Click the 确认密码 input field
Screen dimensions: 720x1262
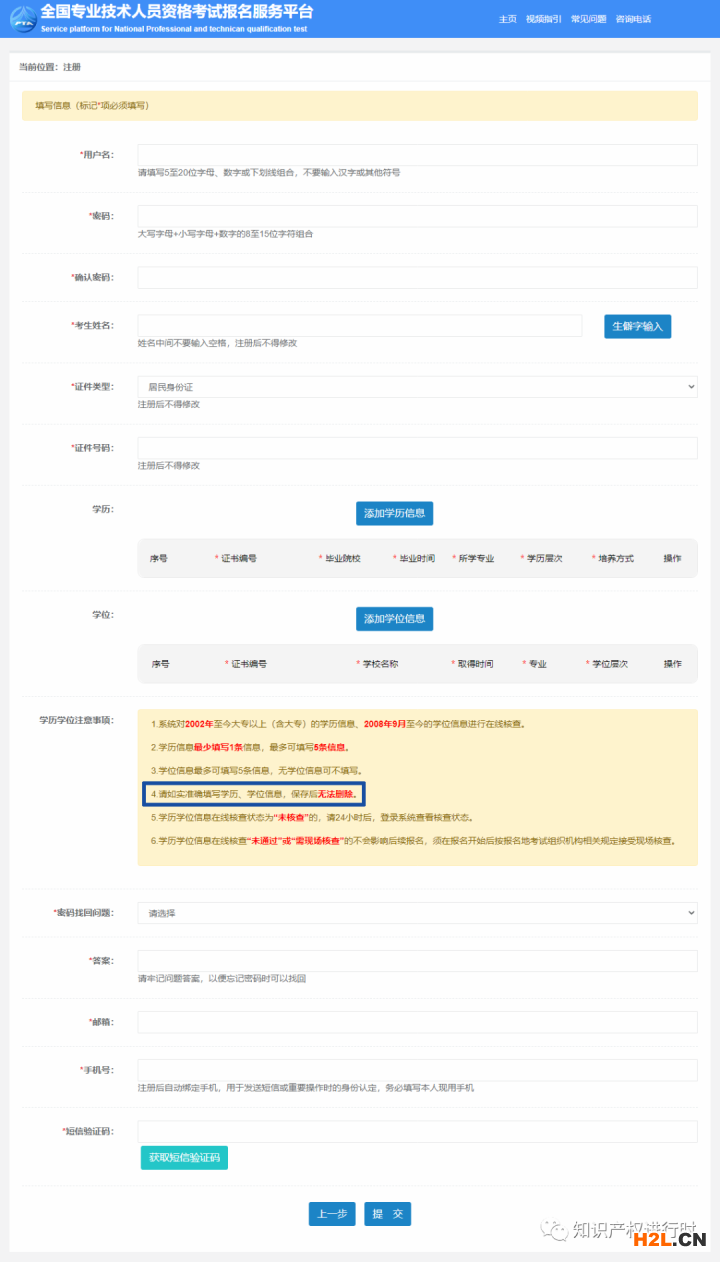[417, 277]
